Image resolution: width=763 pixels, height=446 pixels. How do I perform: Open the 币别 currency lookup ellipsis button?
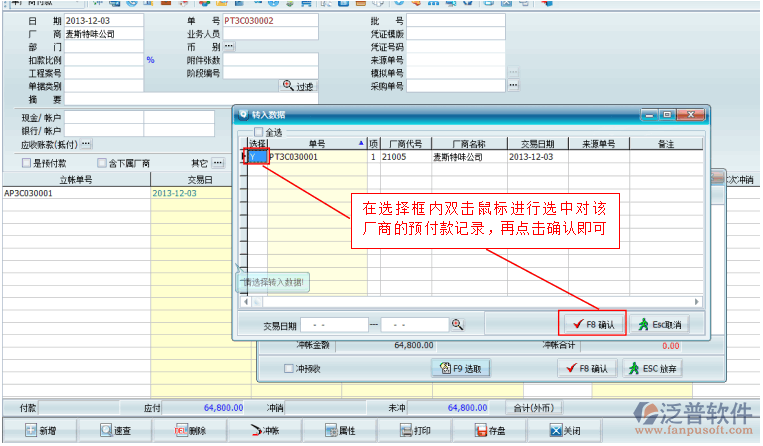[x=229, y=47]
